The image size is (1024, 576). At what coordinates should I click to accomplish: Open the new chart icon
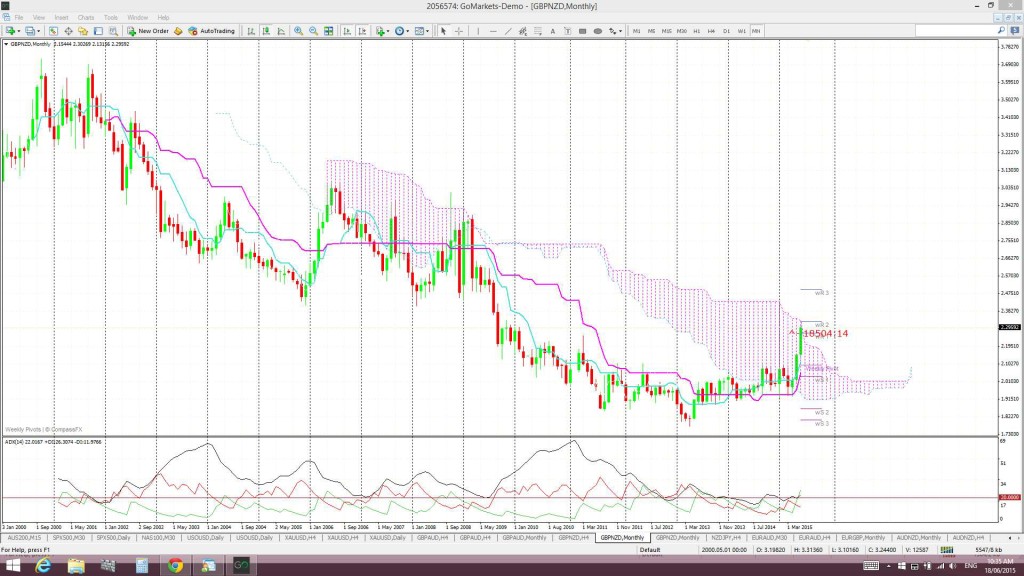10,31
